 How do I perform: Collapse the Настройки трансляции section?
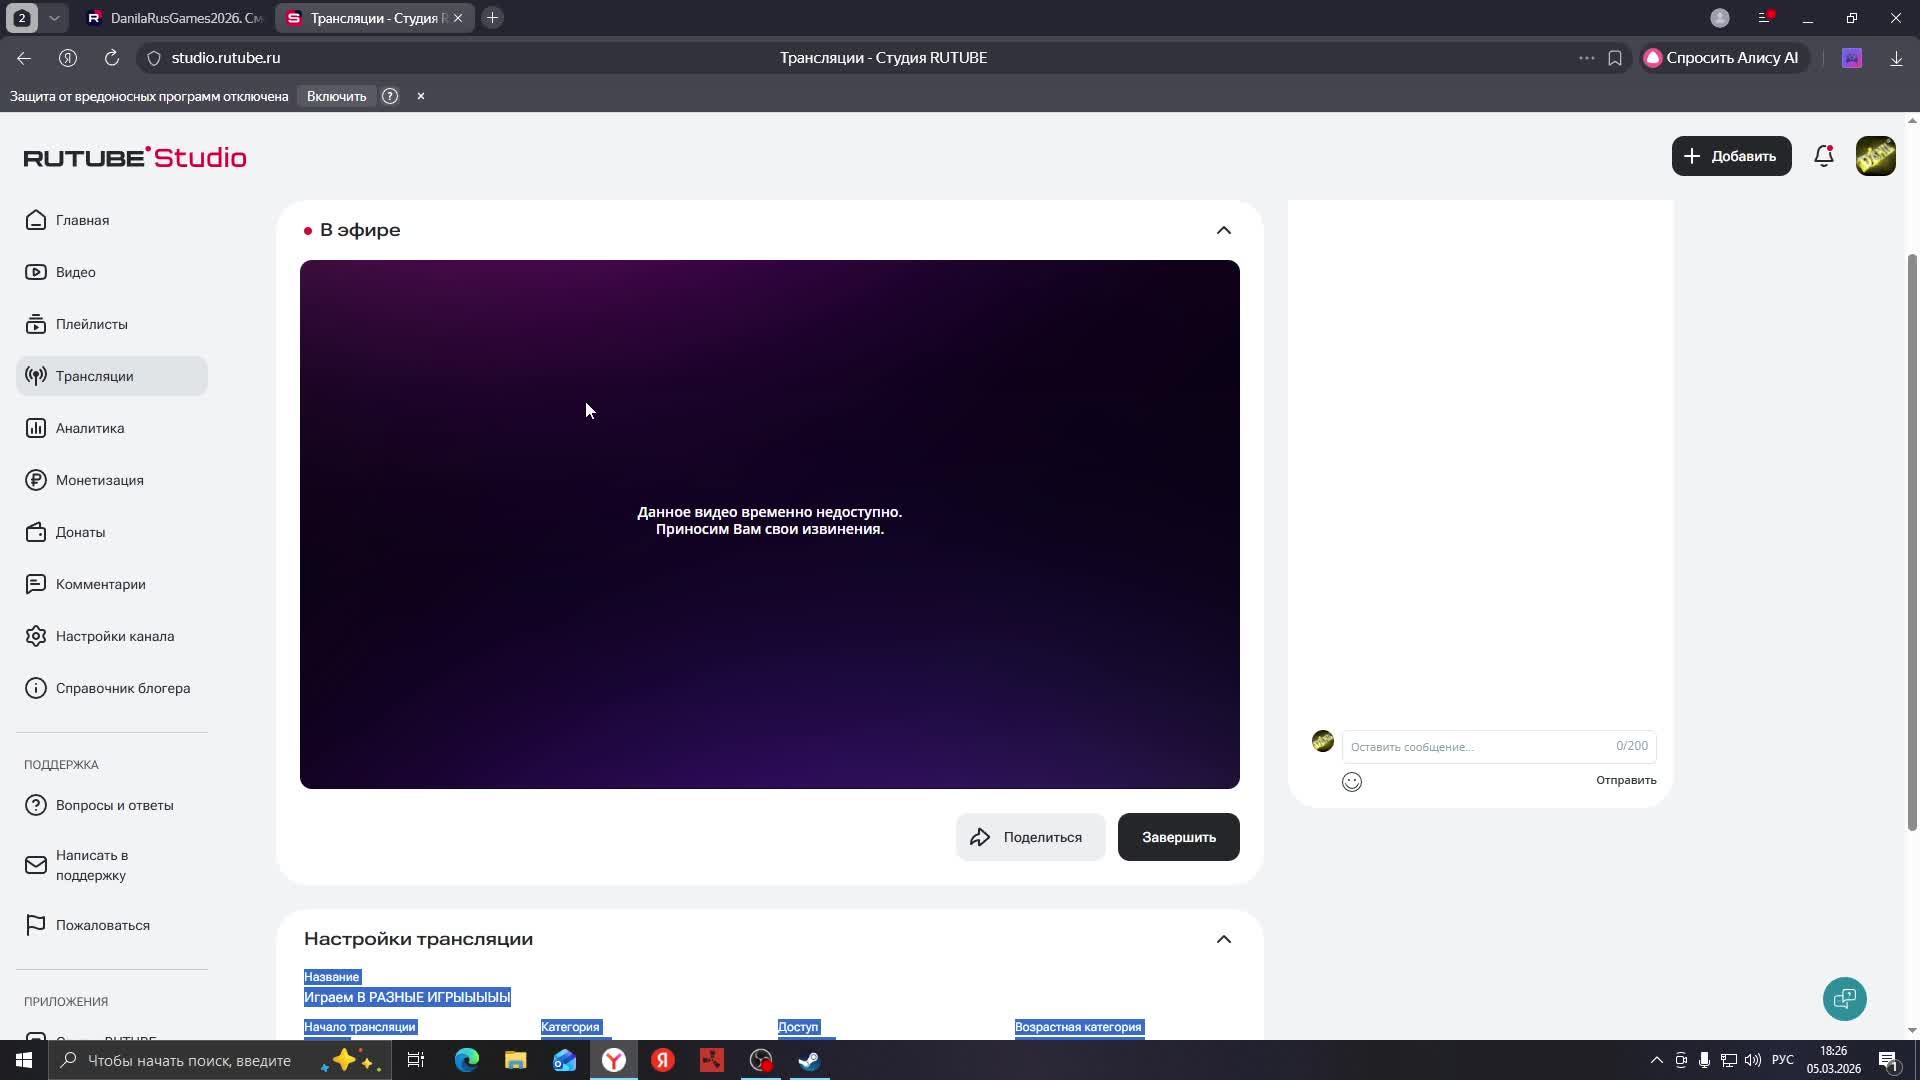[x=1223, y=939]
